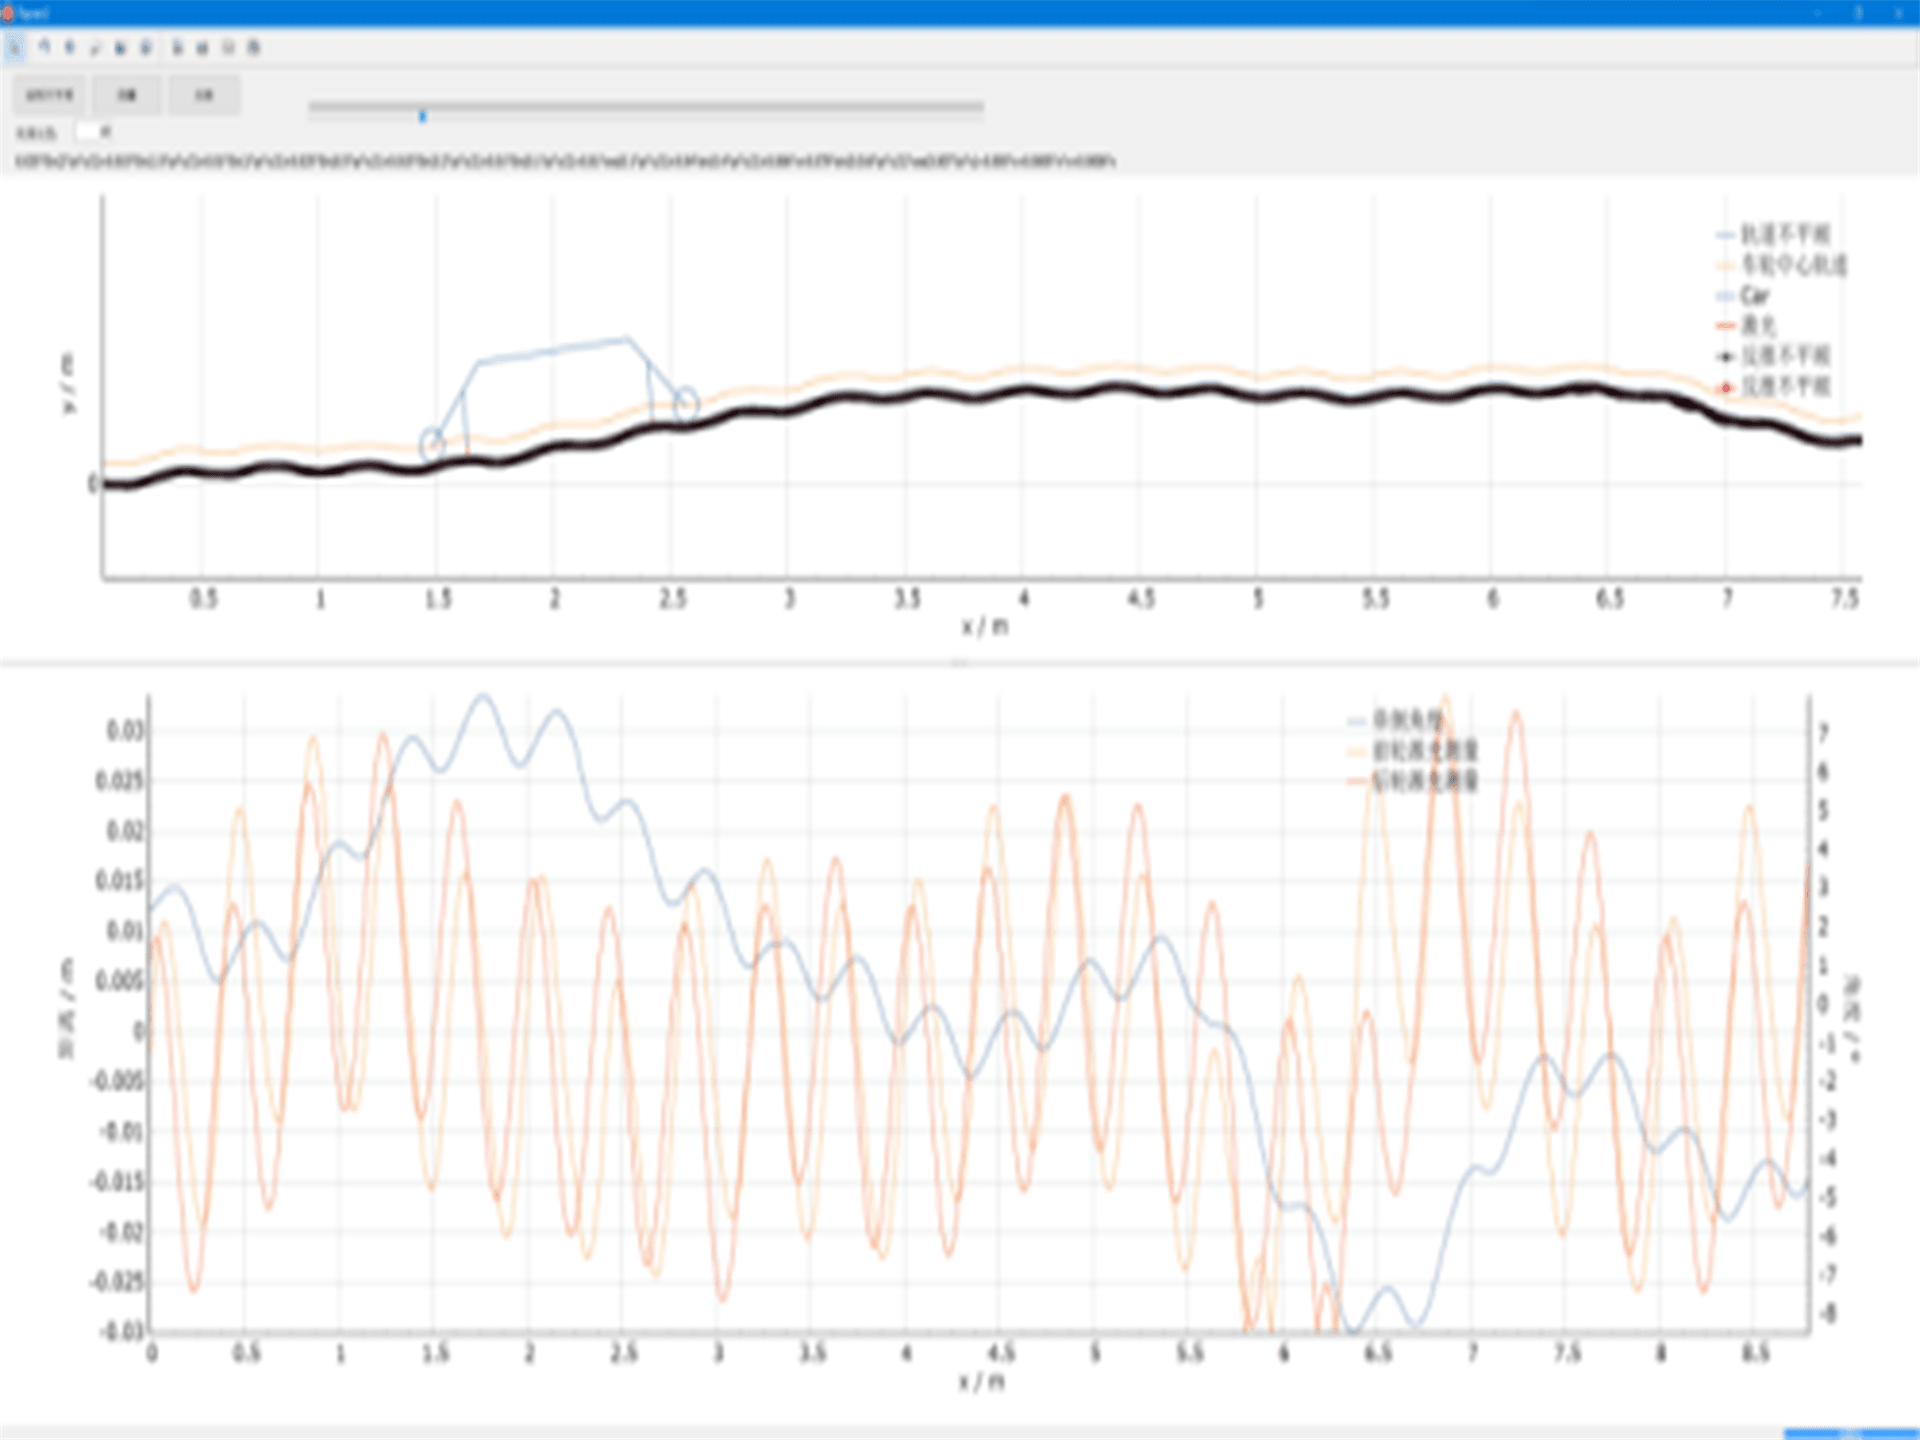This screenshot has height=1440, width=1920.
Task: Click legend entry 反推不平顺 with red marker
Action: coord(1773,386)
